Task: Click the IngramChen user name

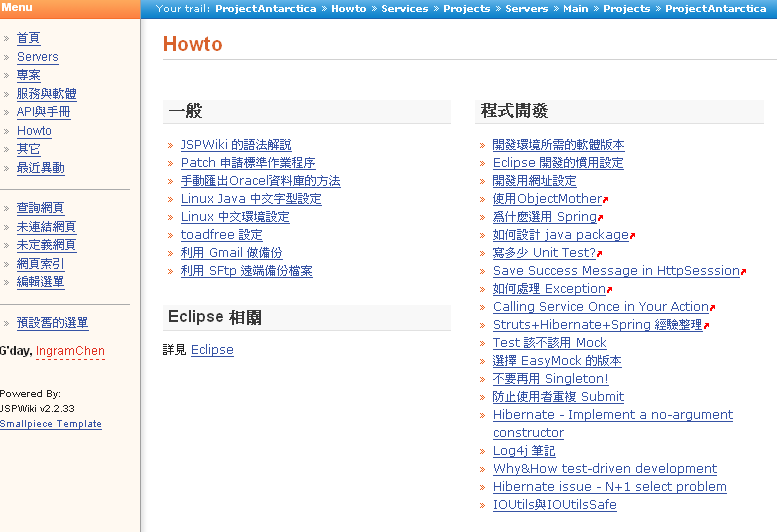Action: tap(70, 351)
